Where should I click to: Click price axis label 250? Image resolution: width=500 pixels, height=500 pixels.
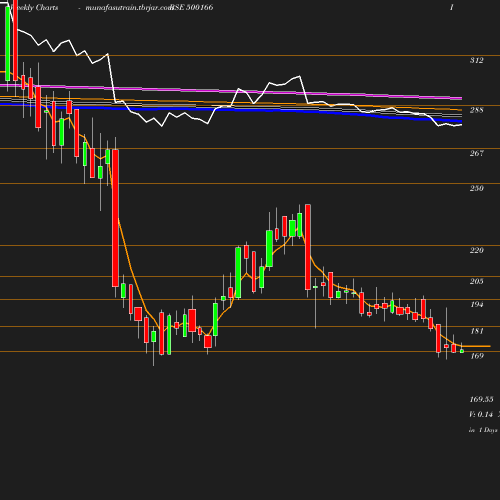click(476, 188)
